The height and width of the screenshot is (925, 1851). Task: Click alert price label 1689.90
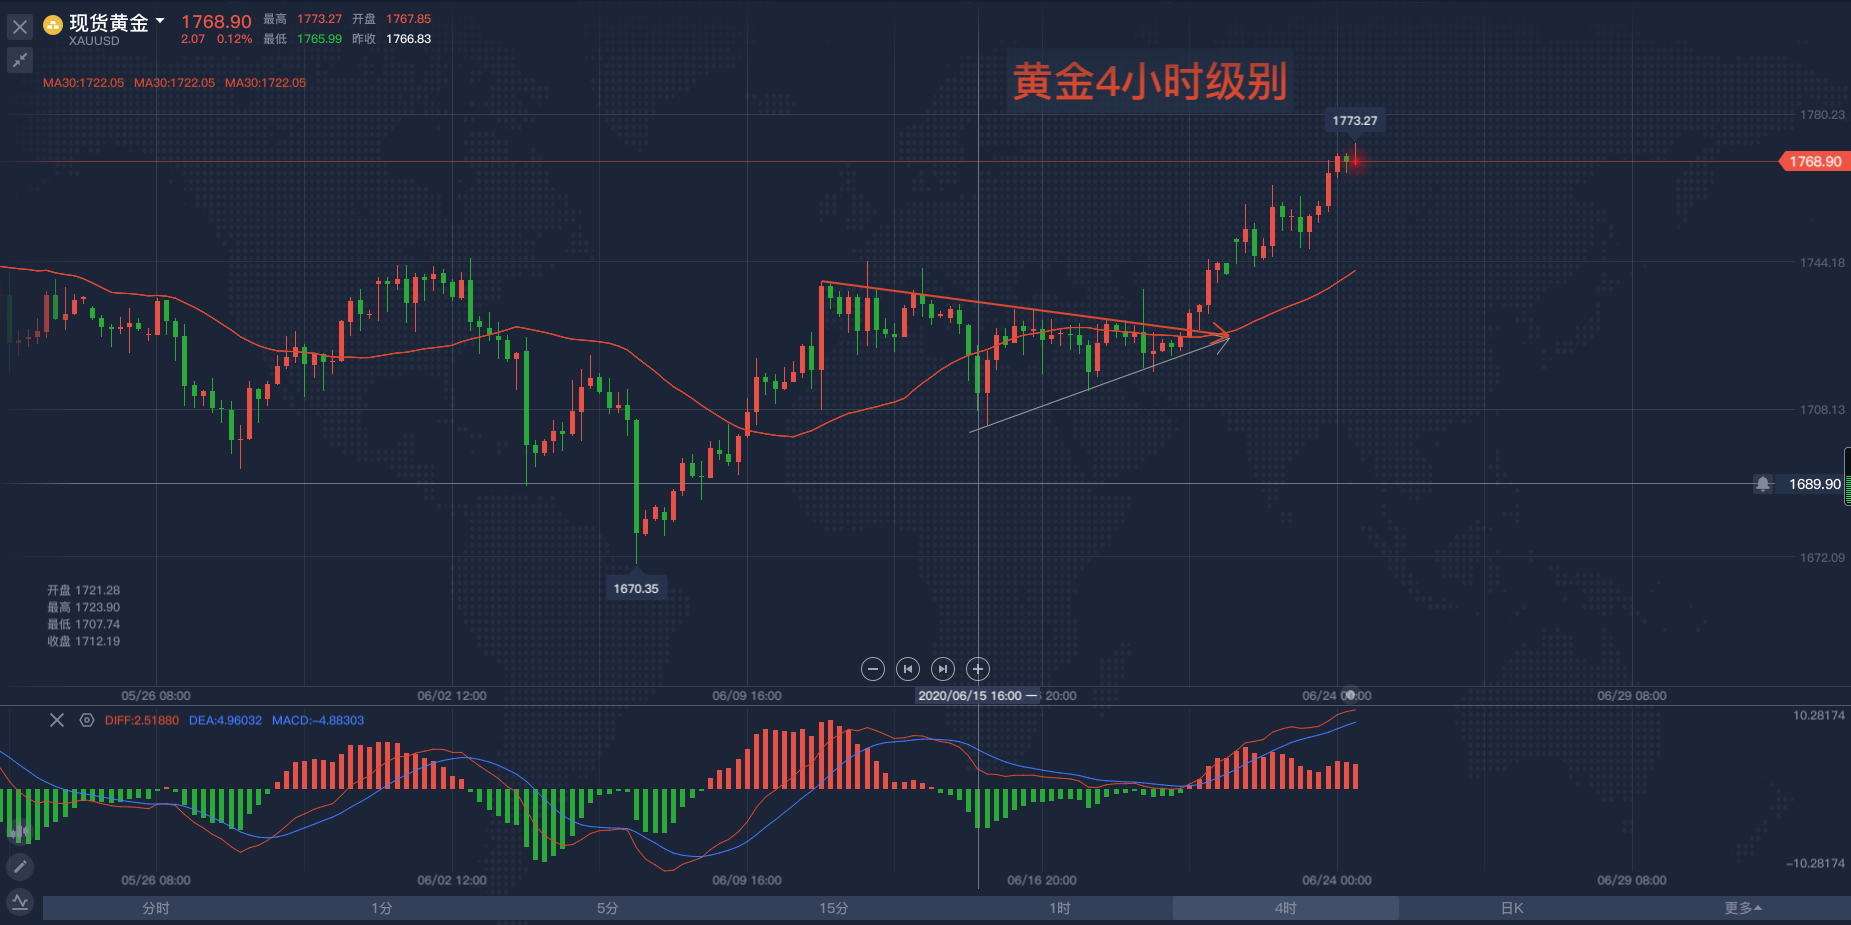1814,484
